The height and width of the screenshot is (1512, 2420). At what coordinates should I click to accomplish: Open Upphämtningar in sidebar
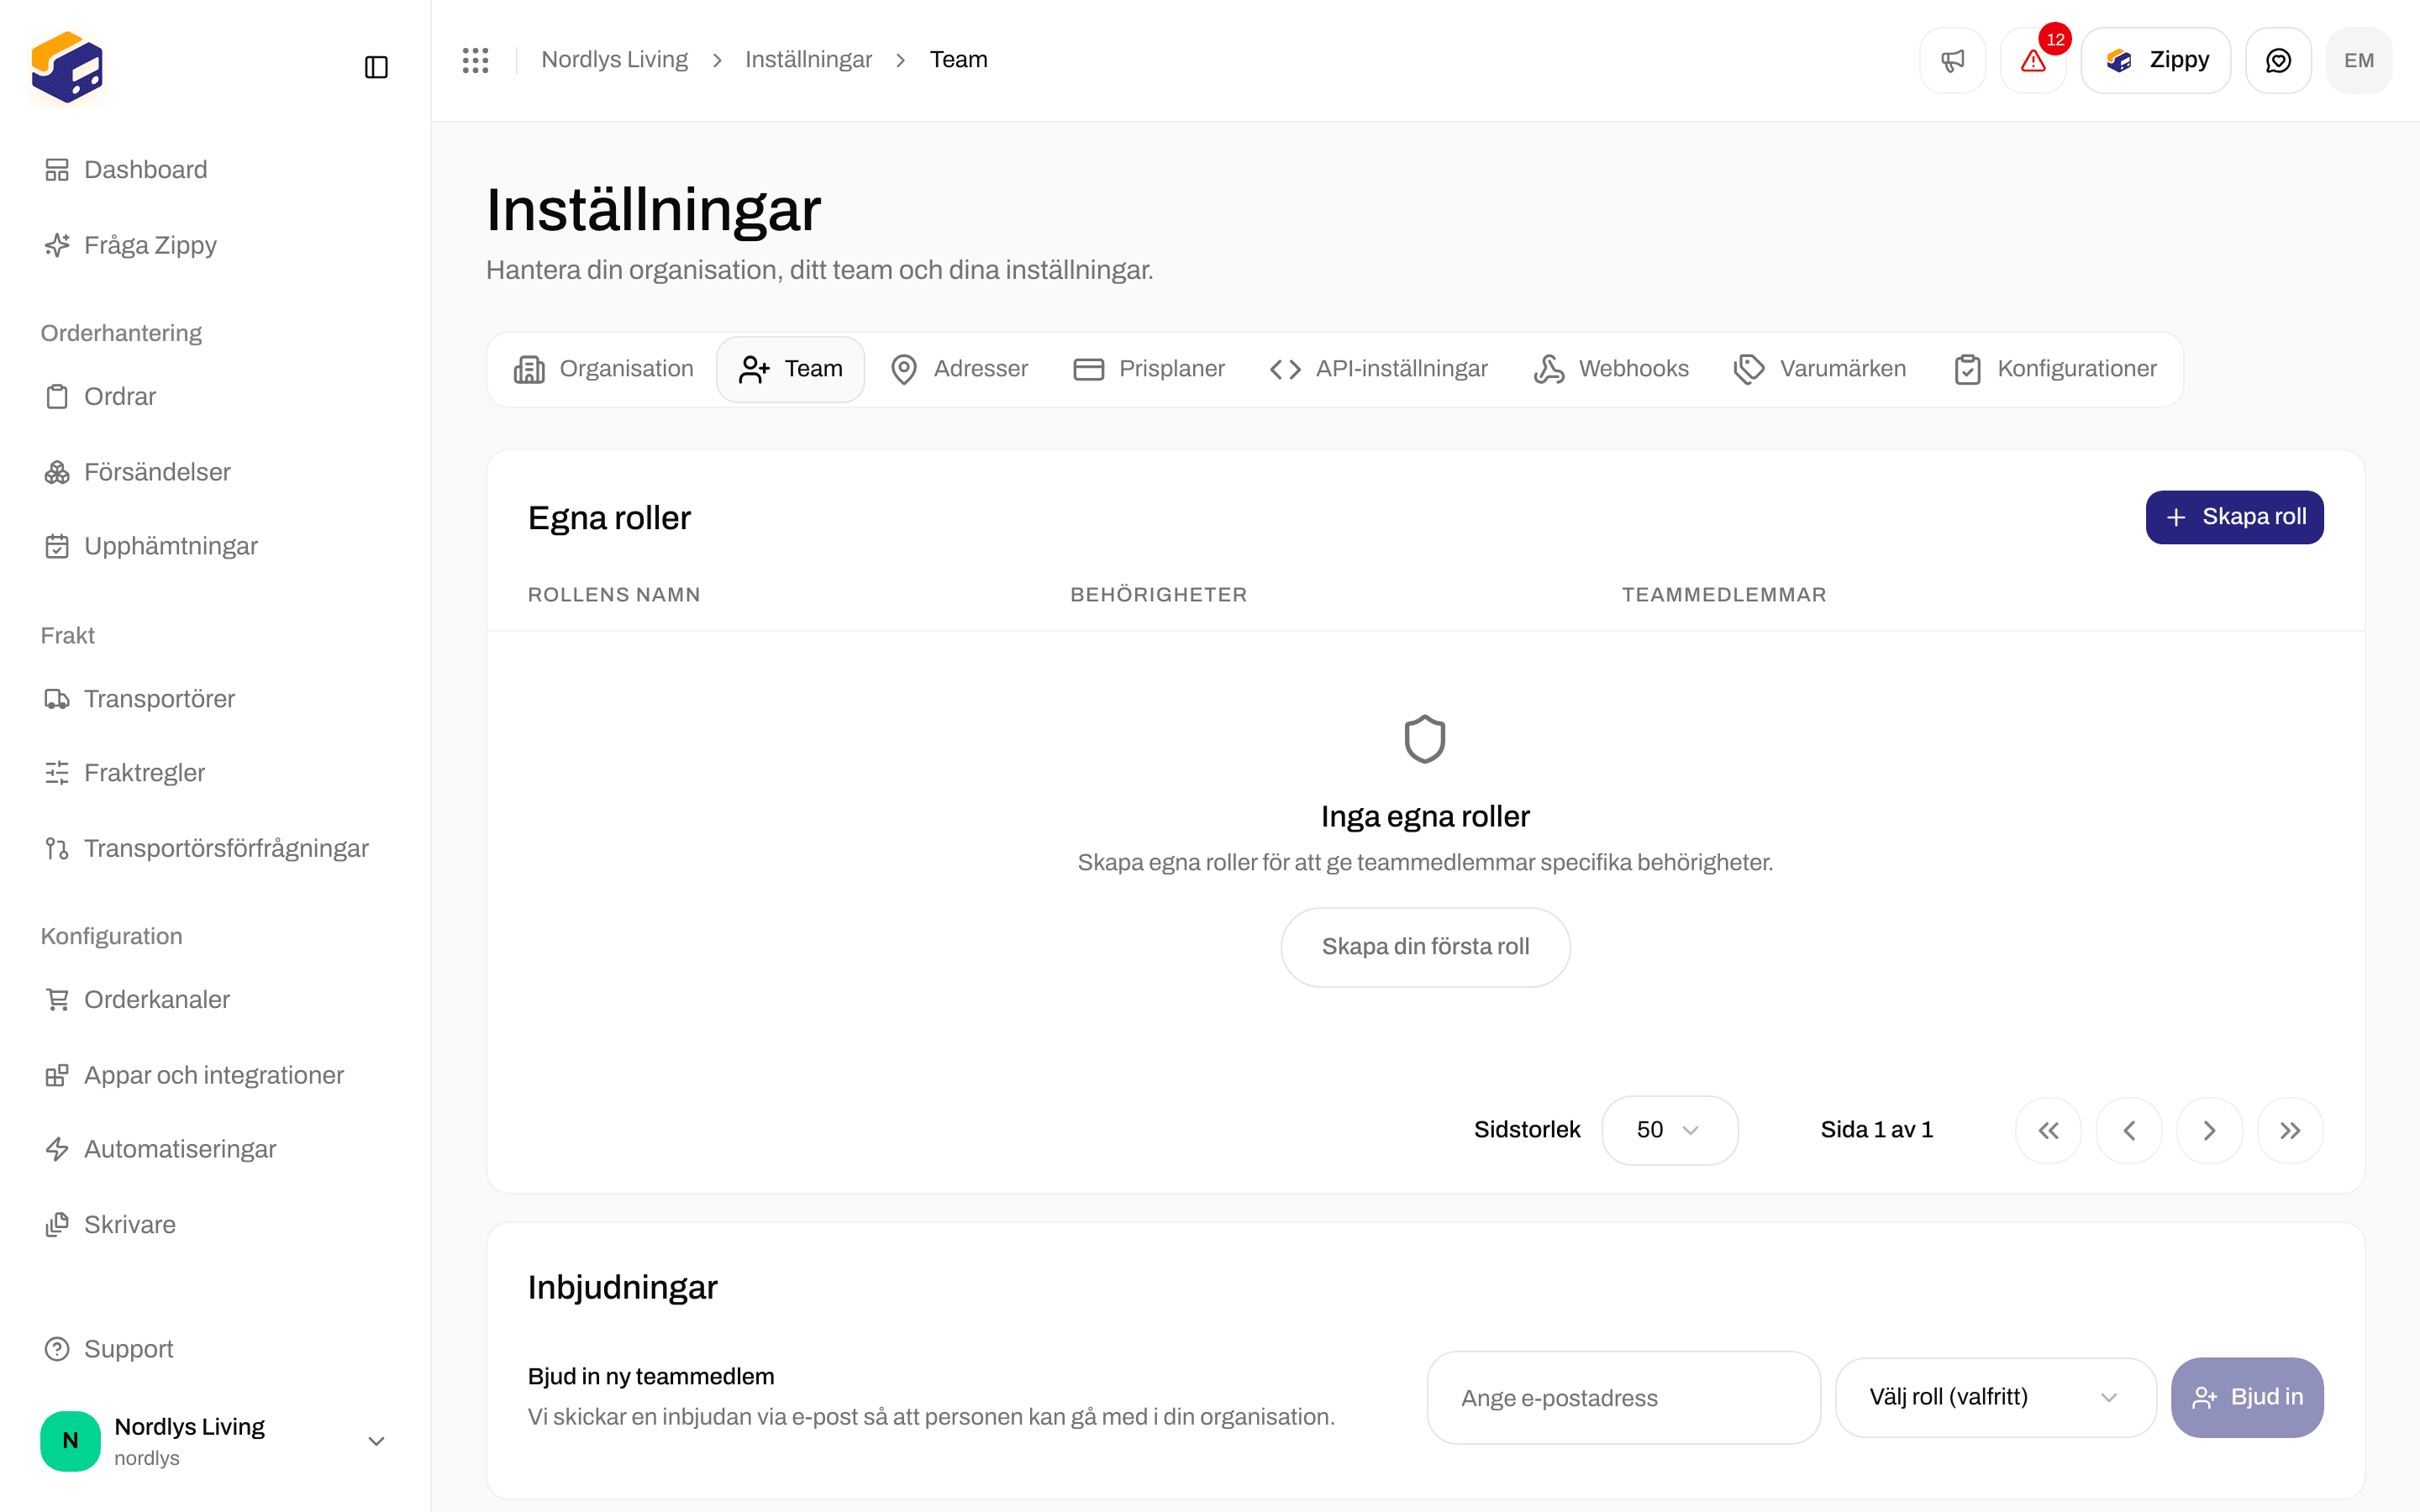215,546
